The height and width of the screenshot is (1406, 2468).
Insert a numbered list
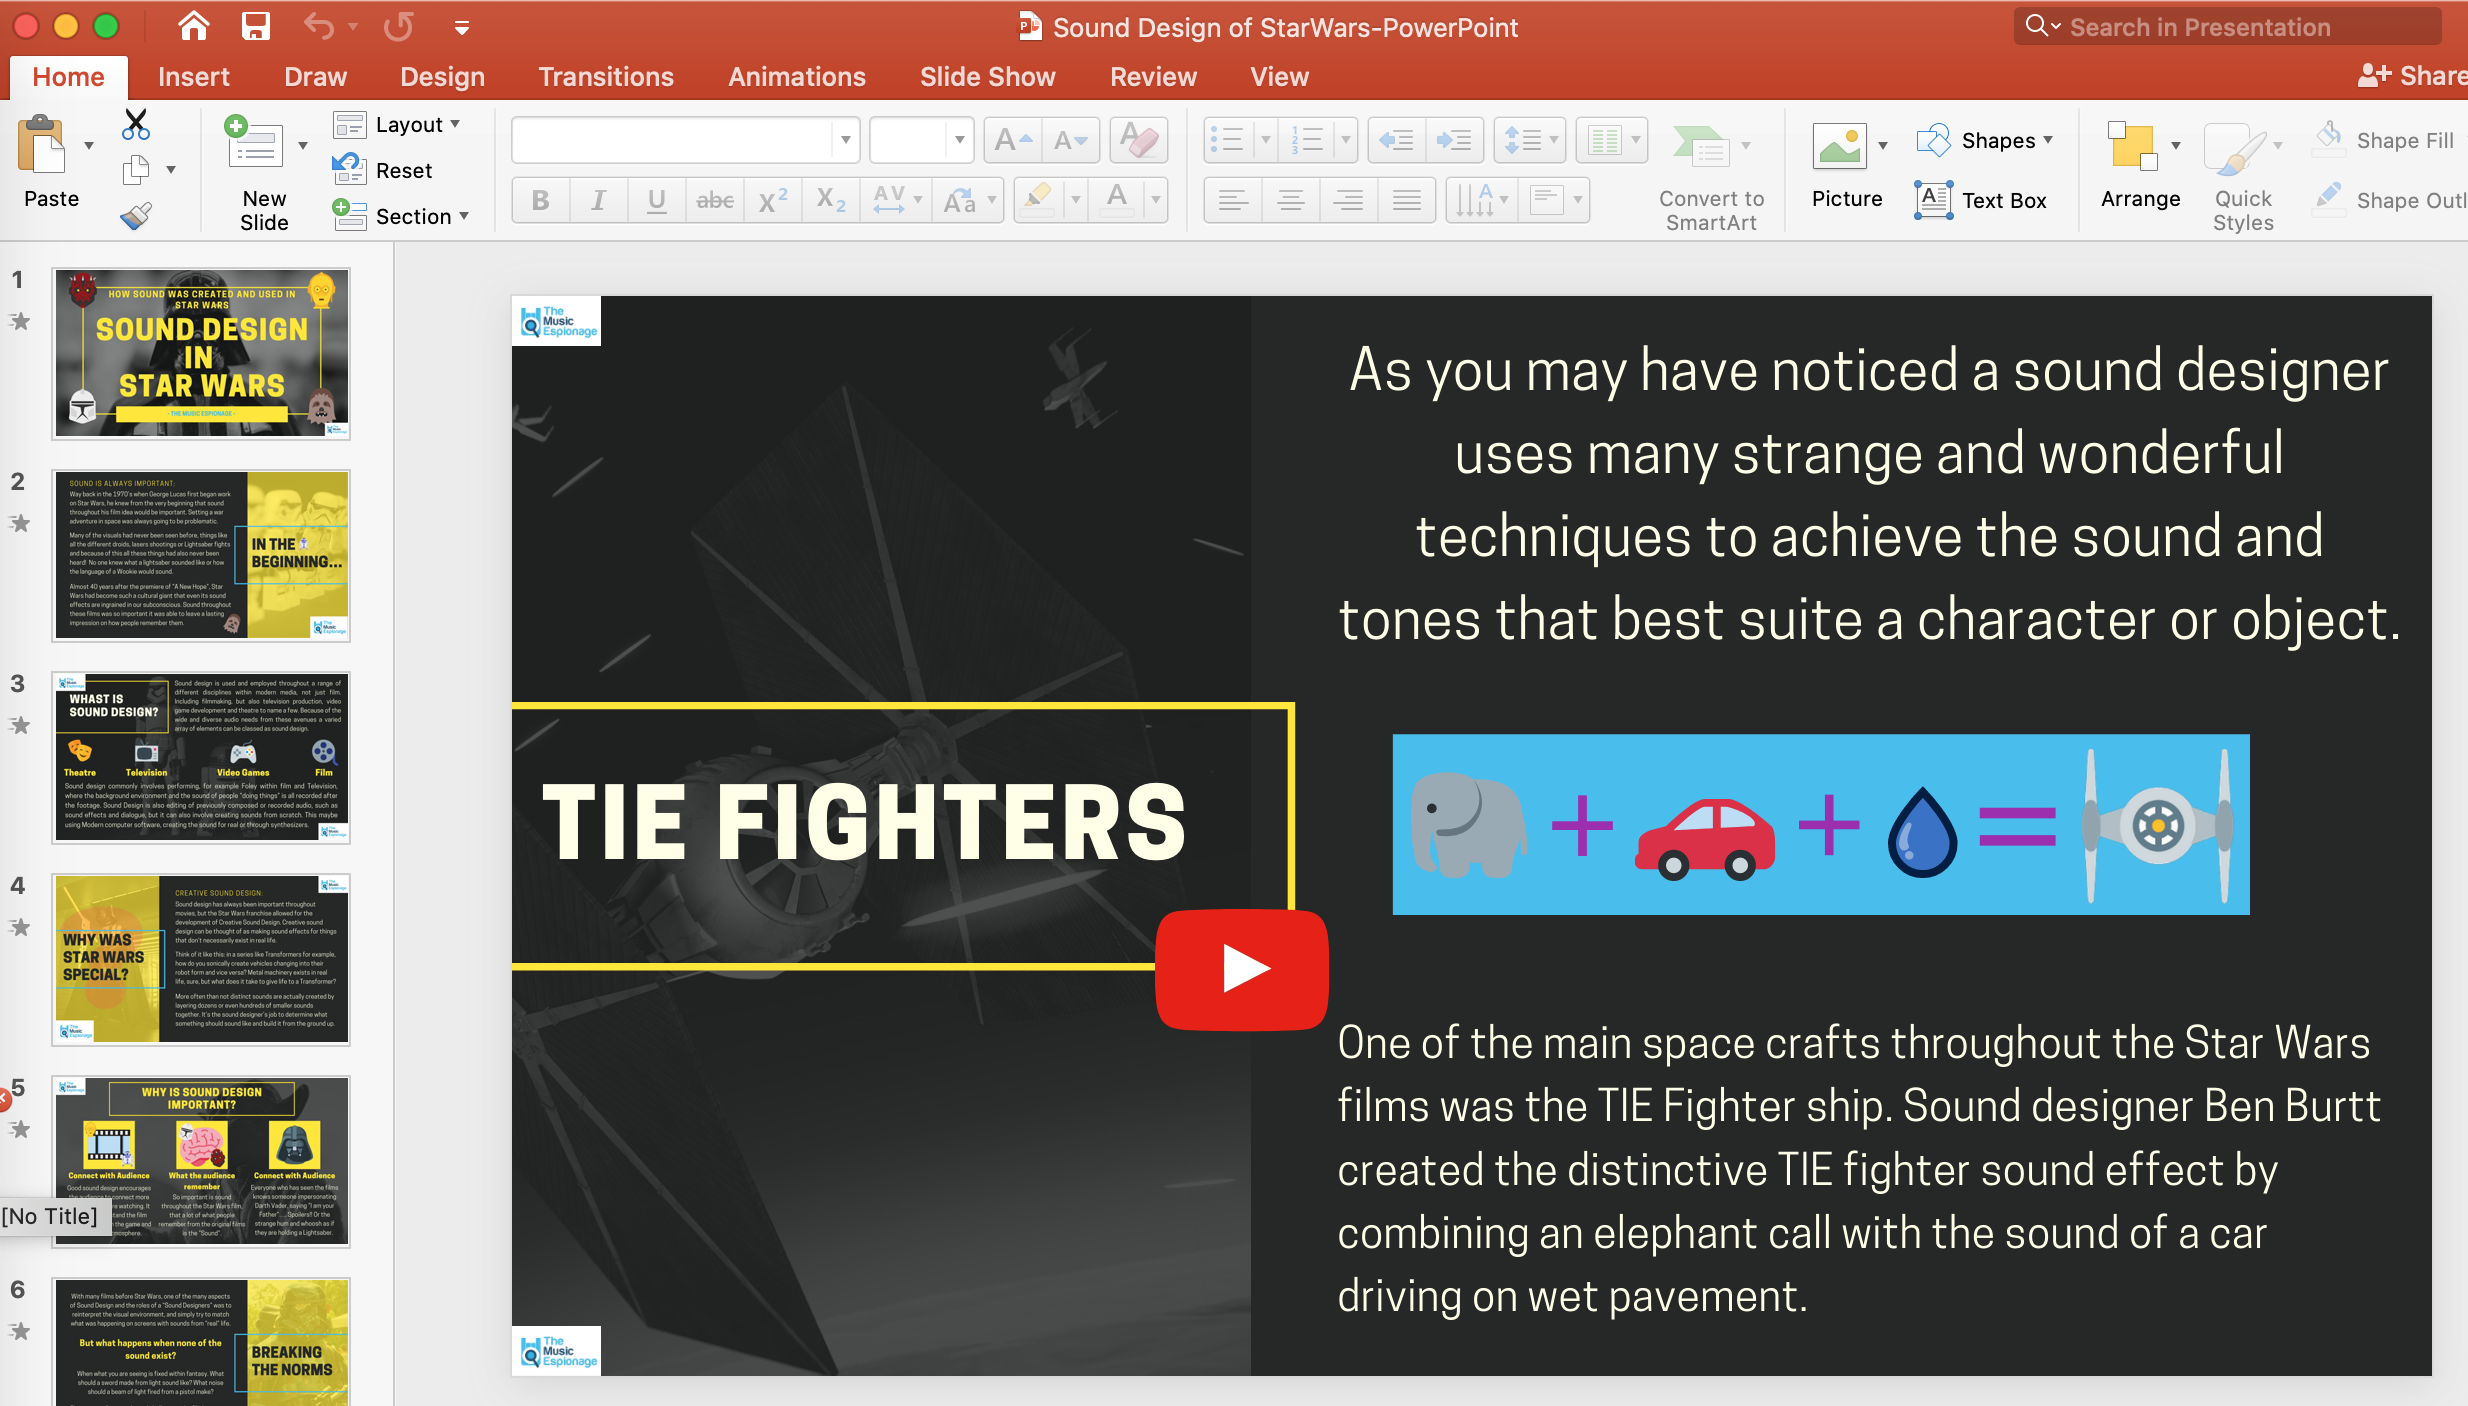1308,140
